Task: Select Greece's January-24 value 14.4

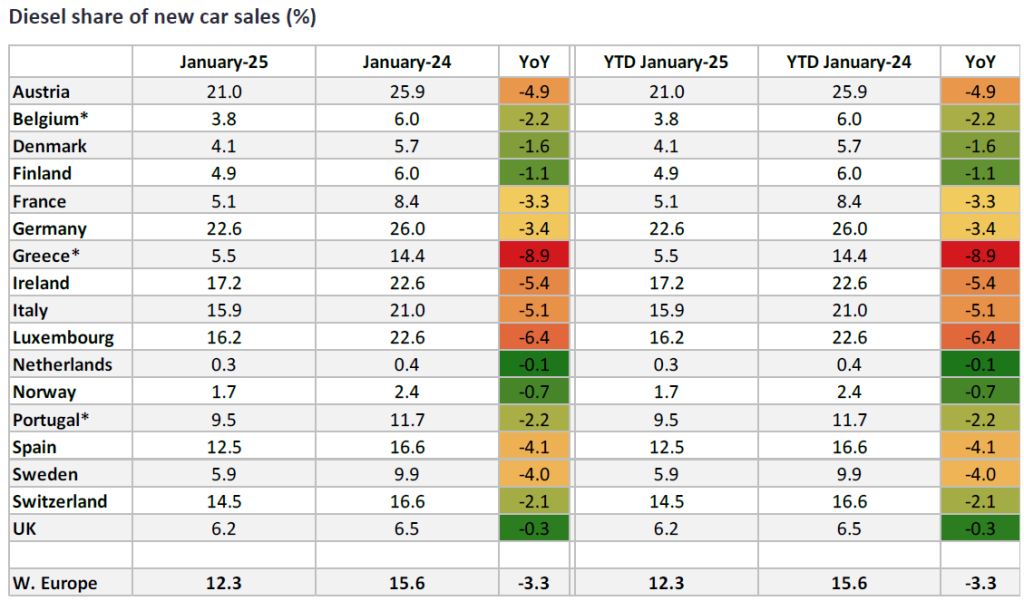Action: point(407,256)
